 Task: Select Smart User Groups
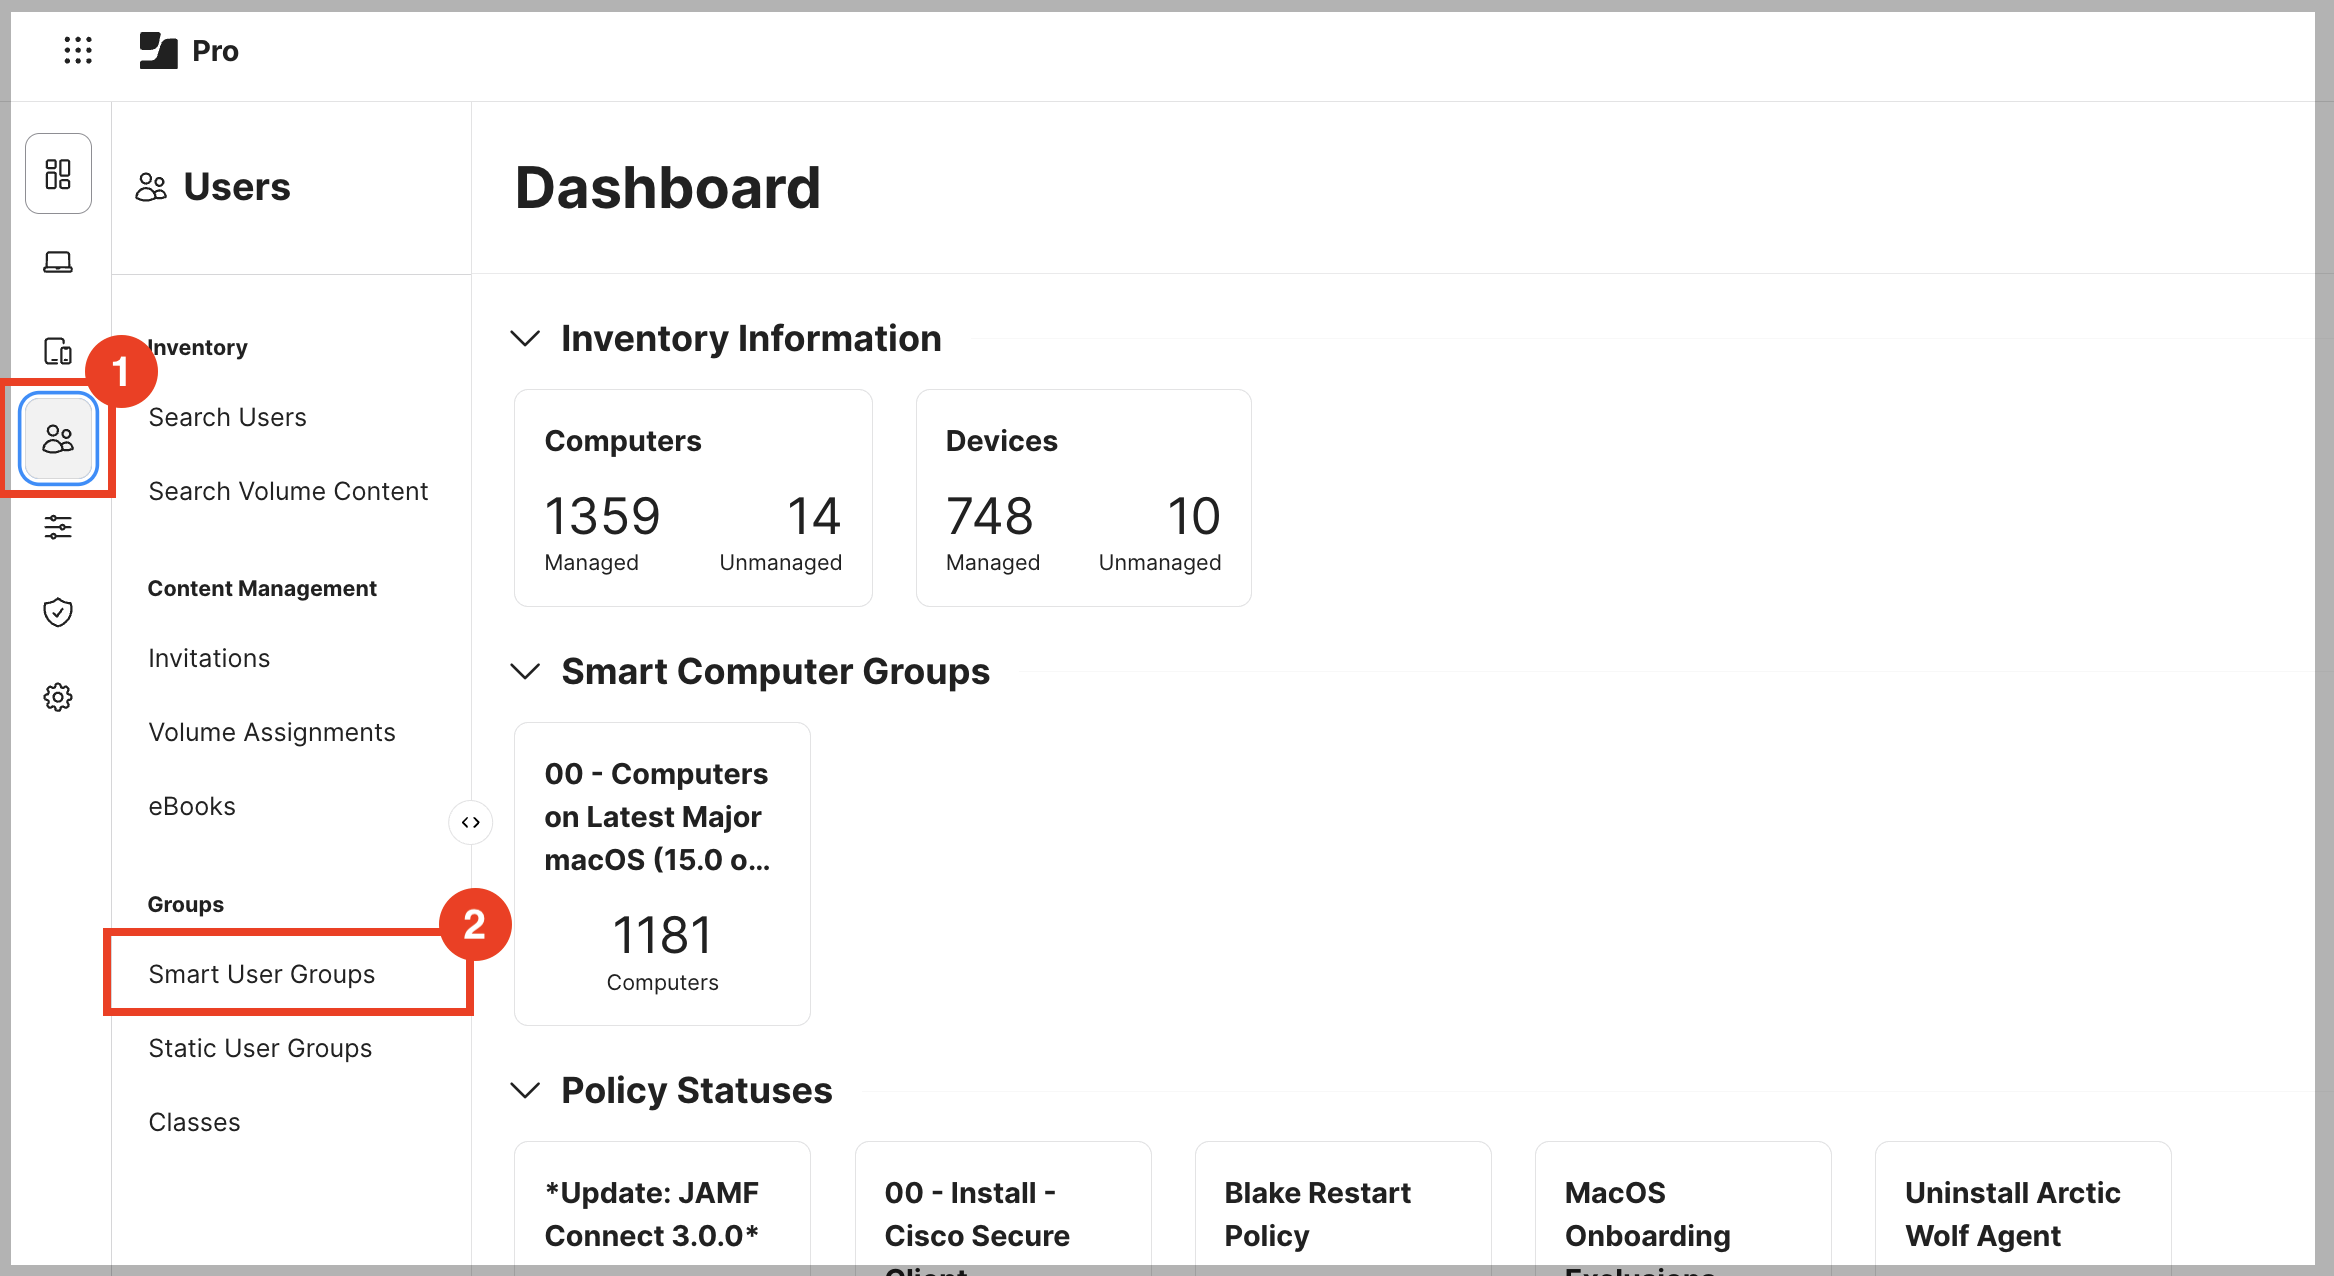coord(262,974)
